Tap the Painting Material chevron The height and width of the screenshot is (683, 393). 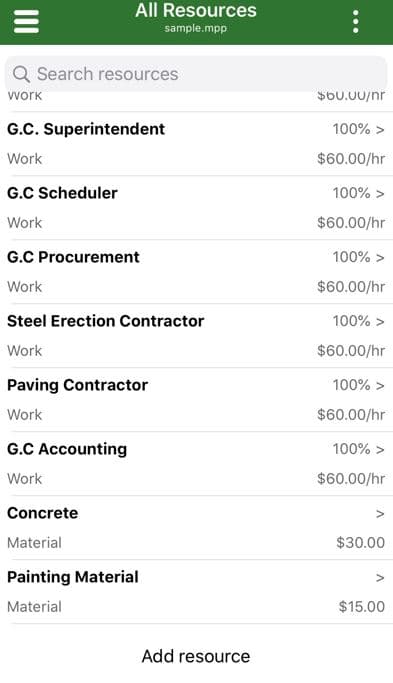click(380, 578)
